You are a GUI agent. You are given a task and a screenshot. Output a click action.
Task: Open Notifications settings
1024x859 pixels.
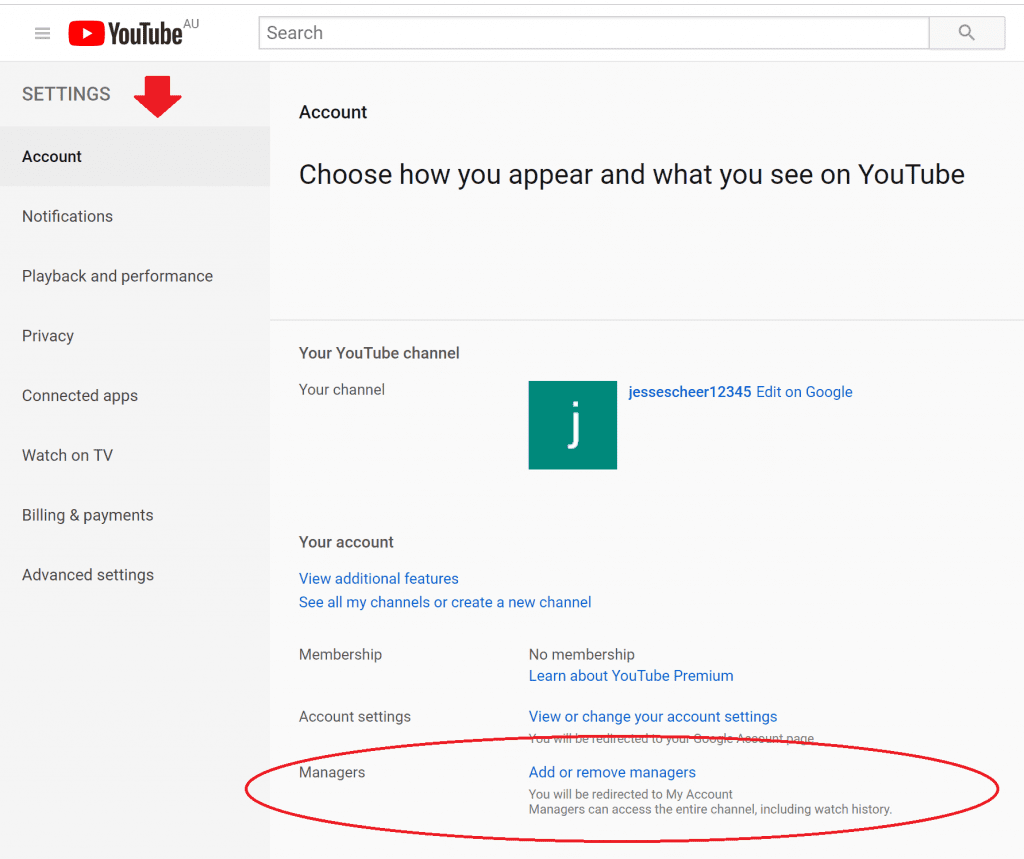(67, 216)
